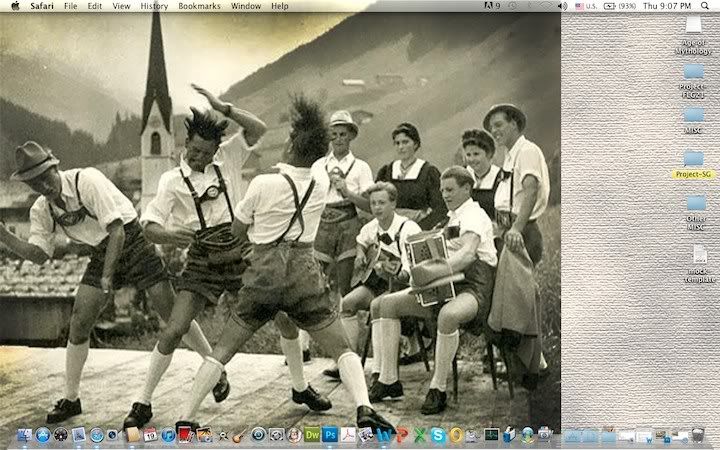This screenshot has height=450, width=720.
Task: Open the Safari menu
Action: tap(42, 6)
